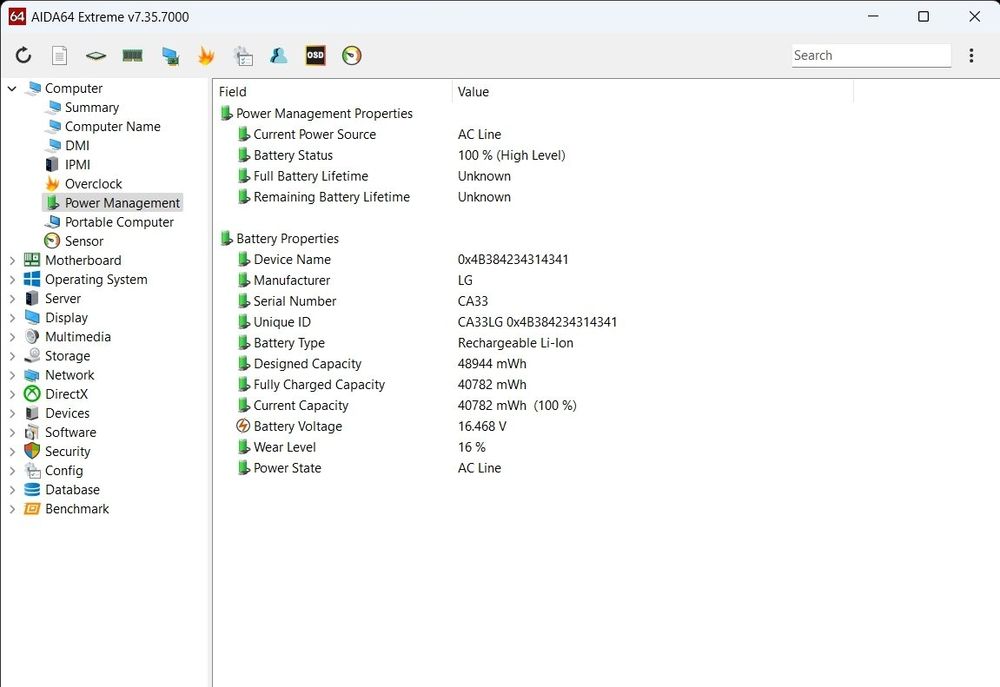Image resolution: width=1000 pixels, height=687 pixels.
Task: Expand the Server tree node
Action: click(12, 299)
